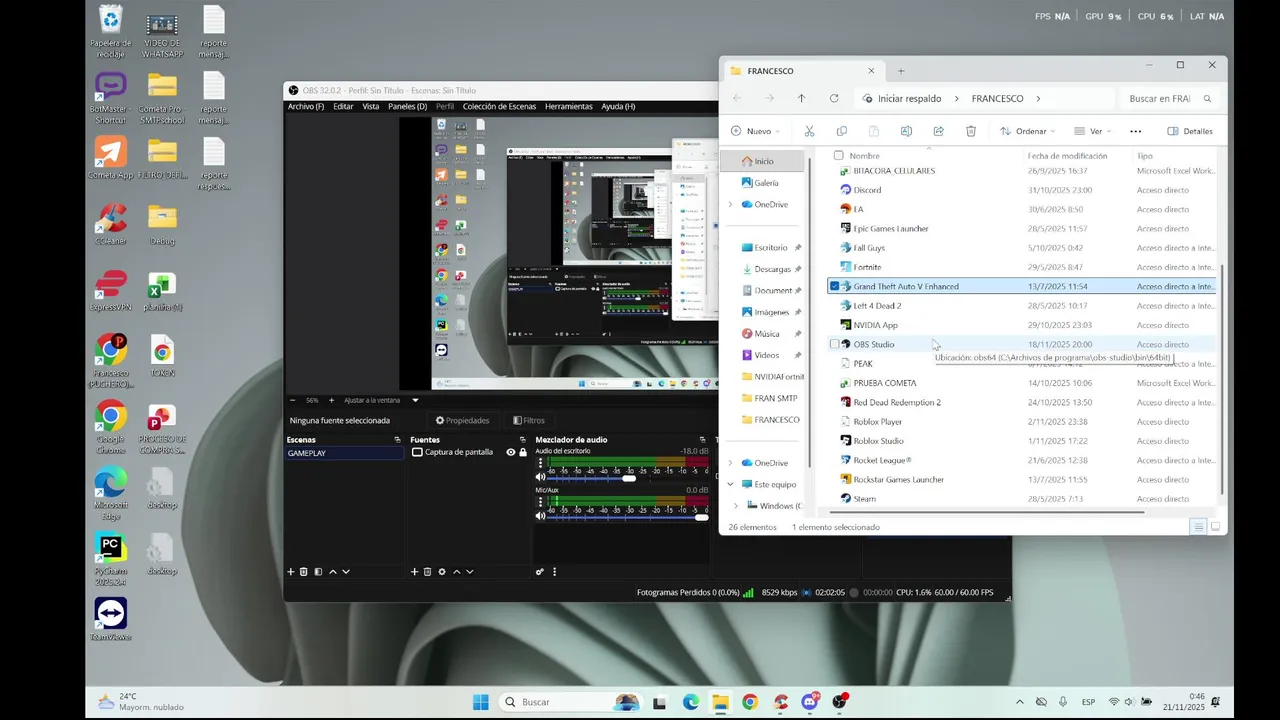Click the Filtros button in OBS

528,420
